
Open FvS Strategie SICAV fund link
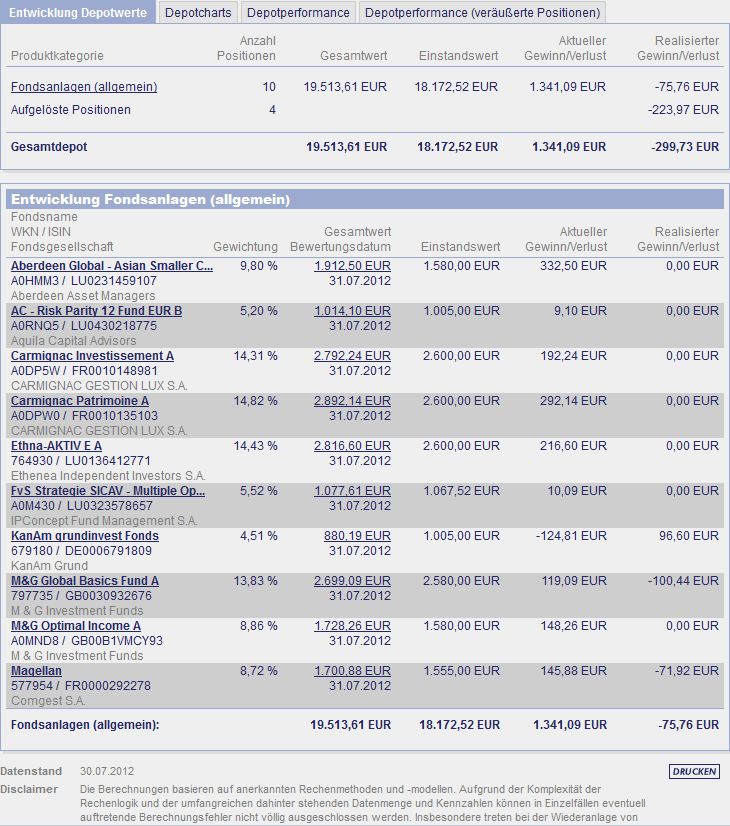coord(108,491)
